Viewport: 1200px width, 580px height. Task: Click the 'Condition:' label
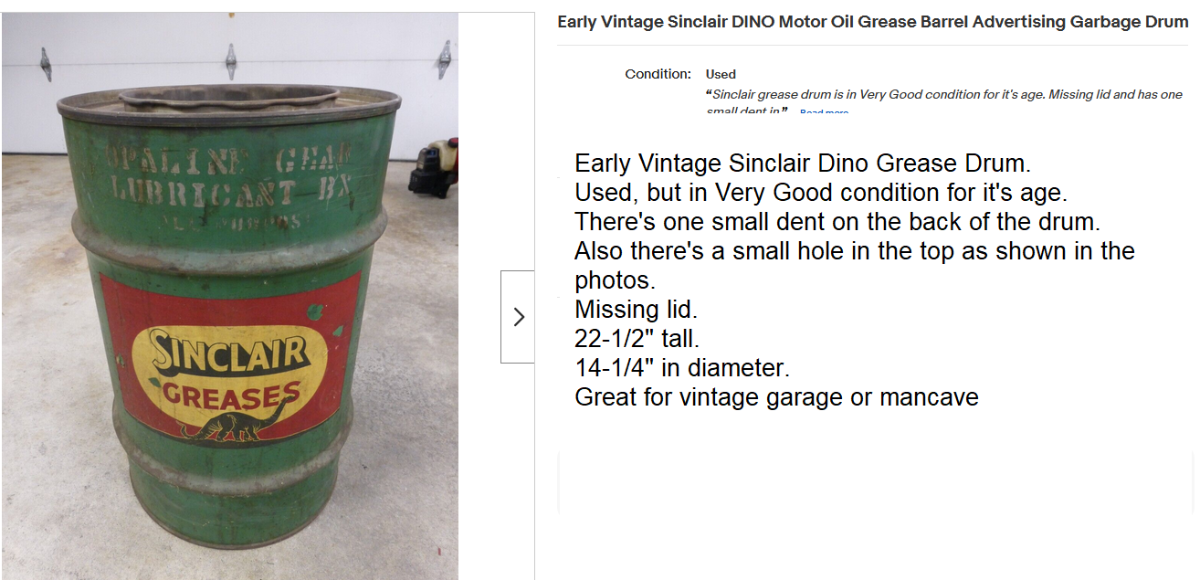pyautogui.click(x=657, y=74)
